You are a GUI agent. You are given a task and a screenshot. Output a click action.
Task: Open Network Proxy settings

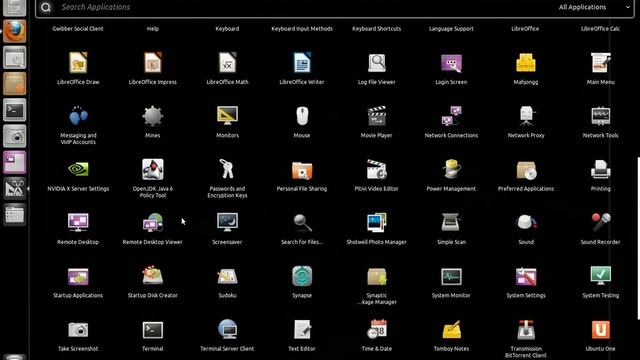[526, 116]
